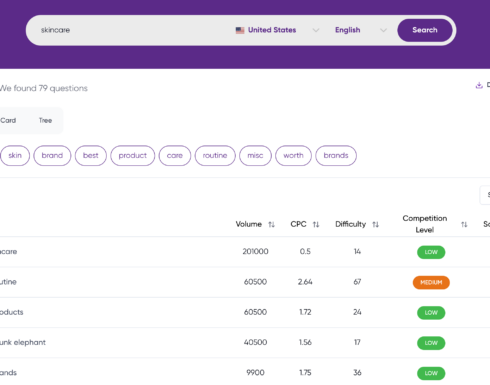The image size is (490, 385).
Task: Sort by Volume using the arrows icon
Action: pos(272,224)
